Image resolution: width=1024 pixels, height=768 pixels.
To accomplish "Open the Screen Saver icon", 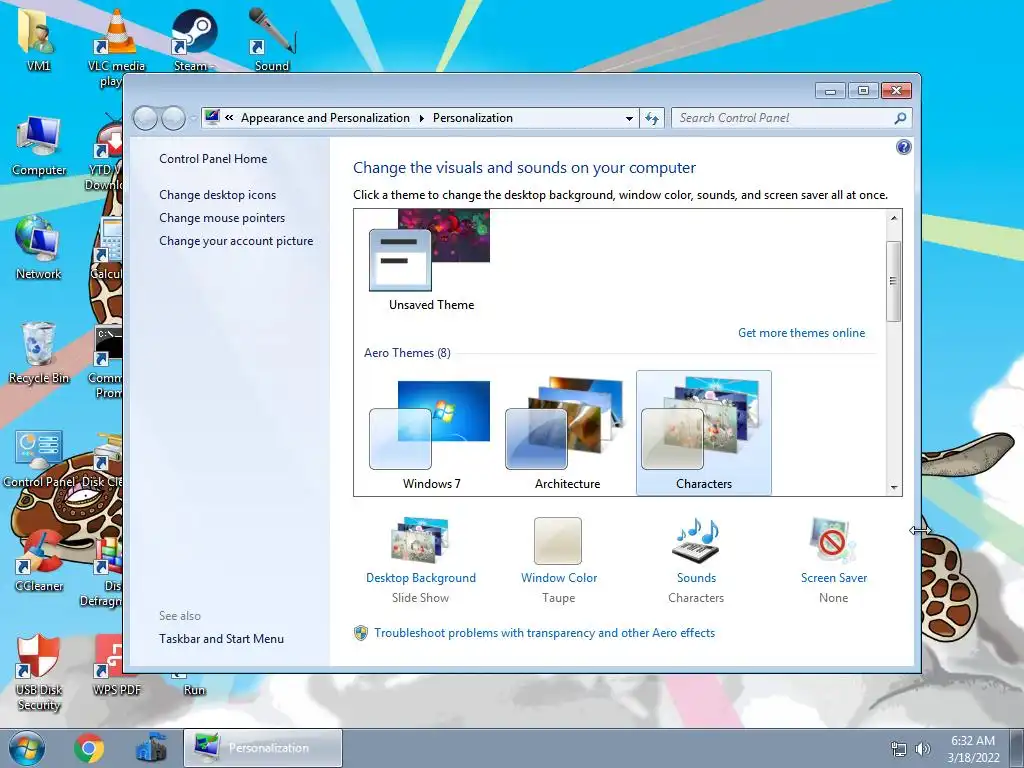I will pyautogui.click(x=833, y=541).
